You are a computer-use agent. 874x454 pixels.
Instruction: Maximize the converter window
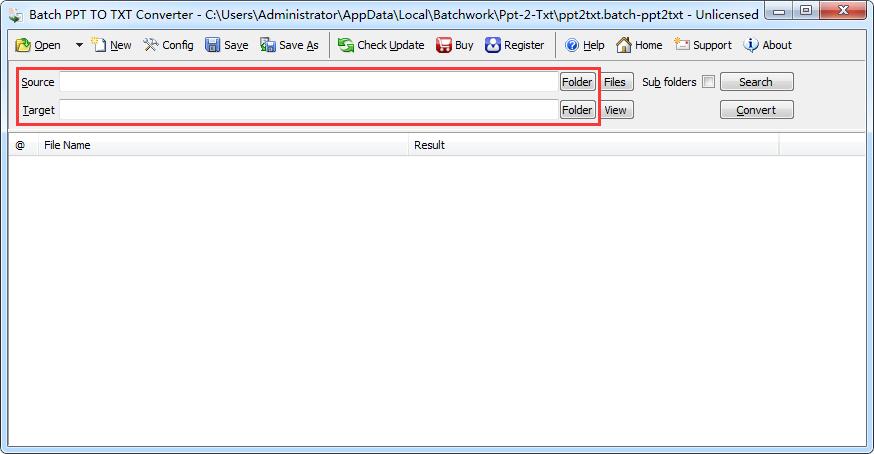point(806,11)
